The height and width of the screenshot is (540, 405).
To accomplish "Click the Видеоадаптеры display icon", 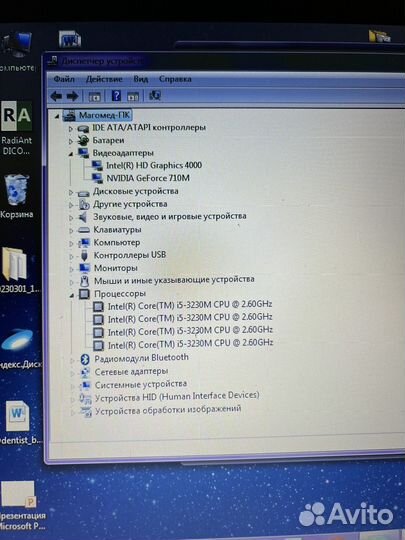I will pos(84,153).
